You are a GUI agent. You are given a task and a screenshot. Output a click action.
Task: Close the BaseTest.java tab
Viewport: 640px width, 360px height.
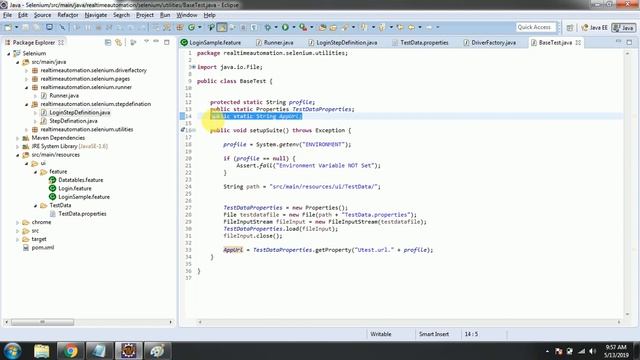578,42
